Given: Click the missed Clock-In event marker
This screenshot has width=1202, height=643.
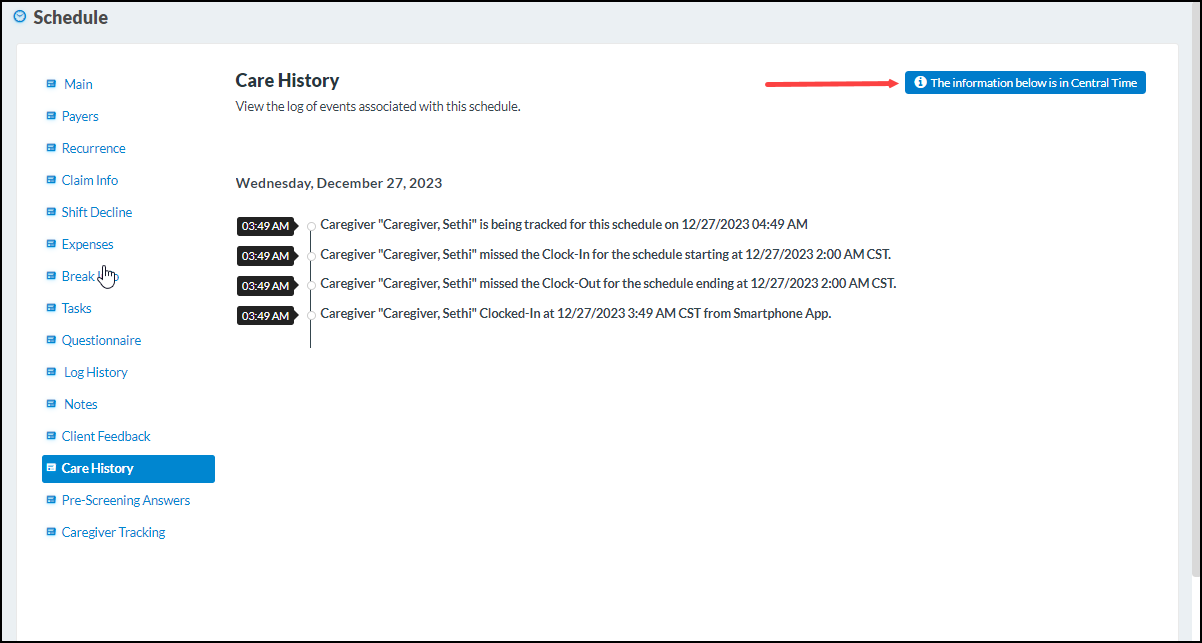Looking at the screenshot, I should coord(310,255).
